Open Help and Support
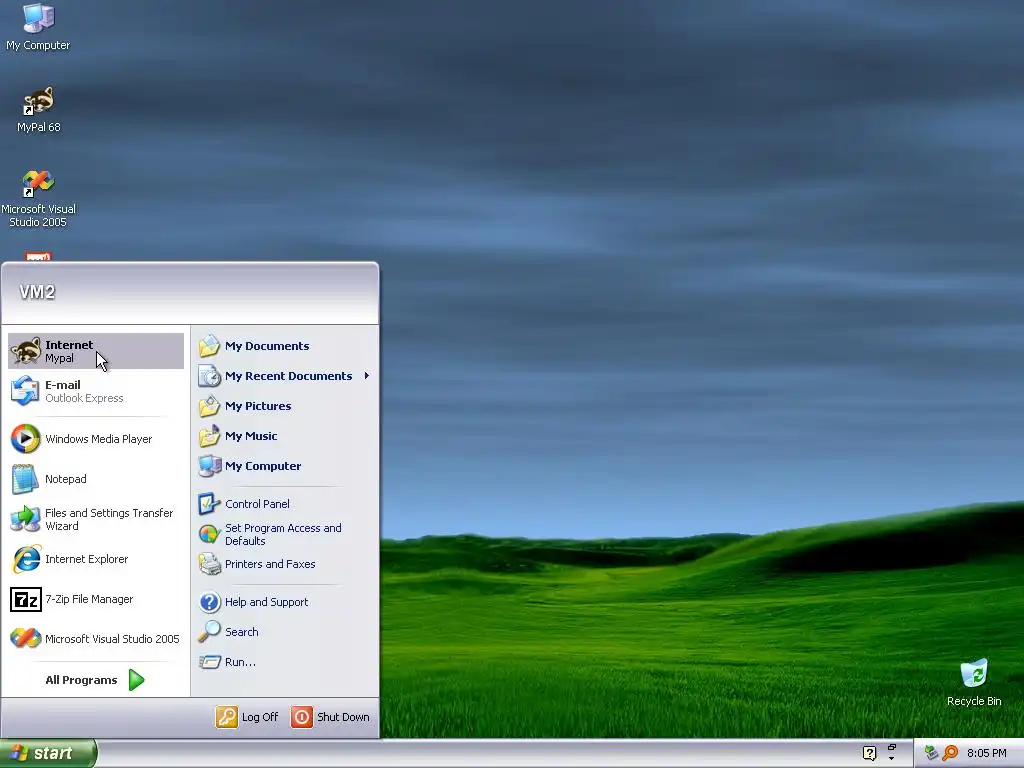Image resolution: width=1024 pixels, height=768 pixels. 285,602
